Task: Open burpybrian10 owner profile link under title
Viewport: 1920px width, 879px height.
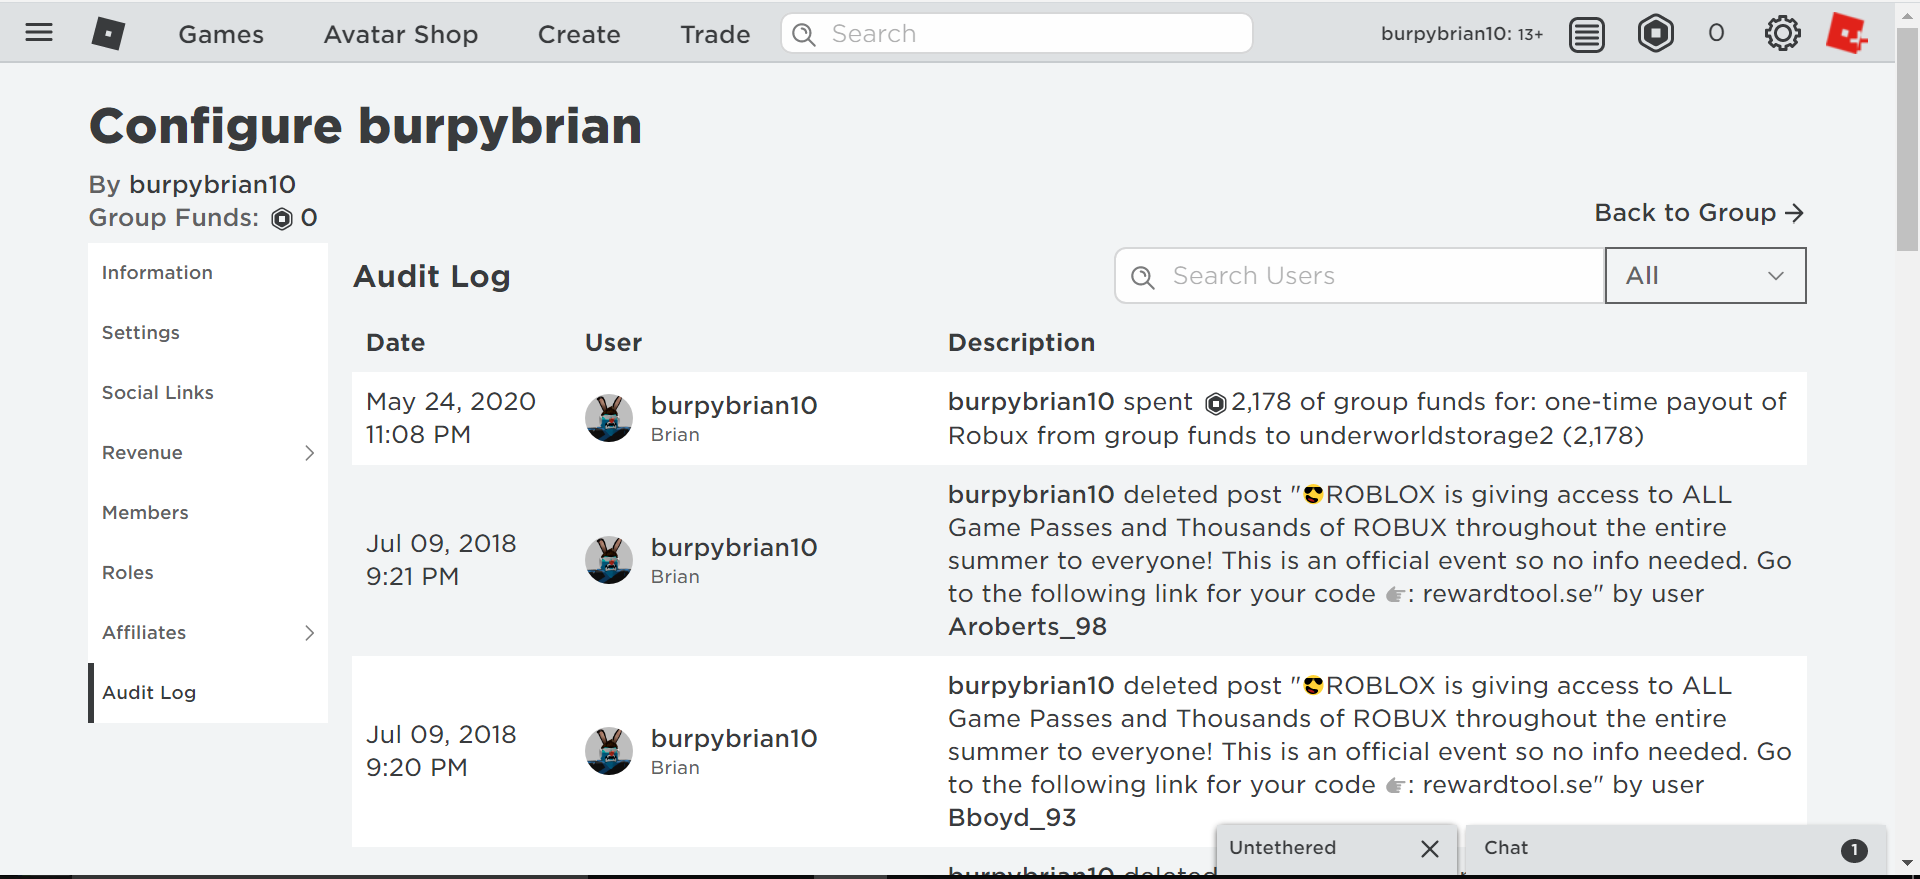Action: pyautogui.click(x=212, y=185)
